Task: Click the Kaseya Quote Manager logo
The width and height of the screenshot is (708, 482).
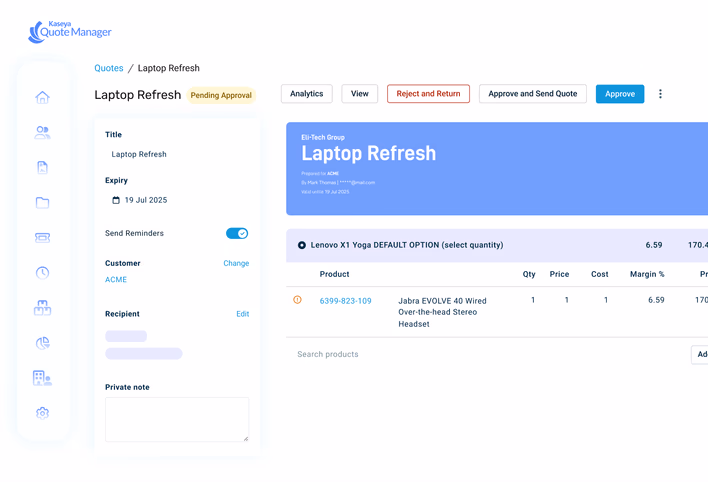Action: tap(70, 32)
